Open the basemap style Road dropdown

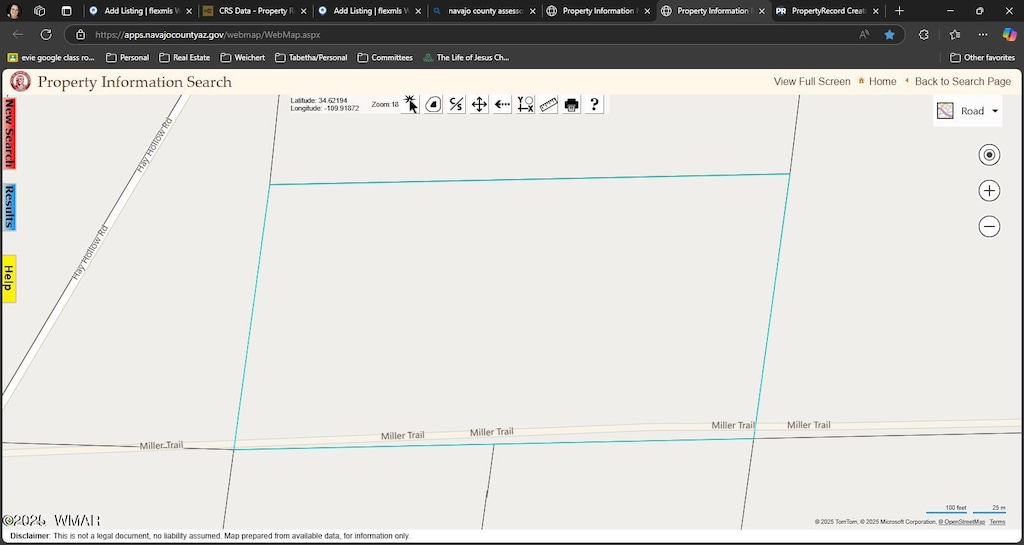(967, 111)
